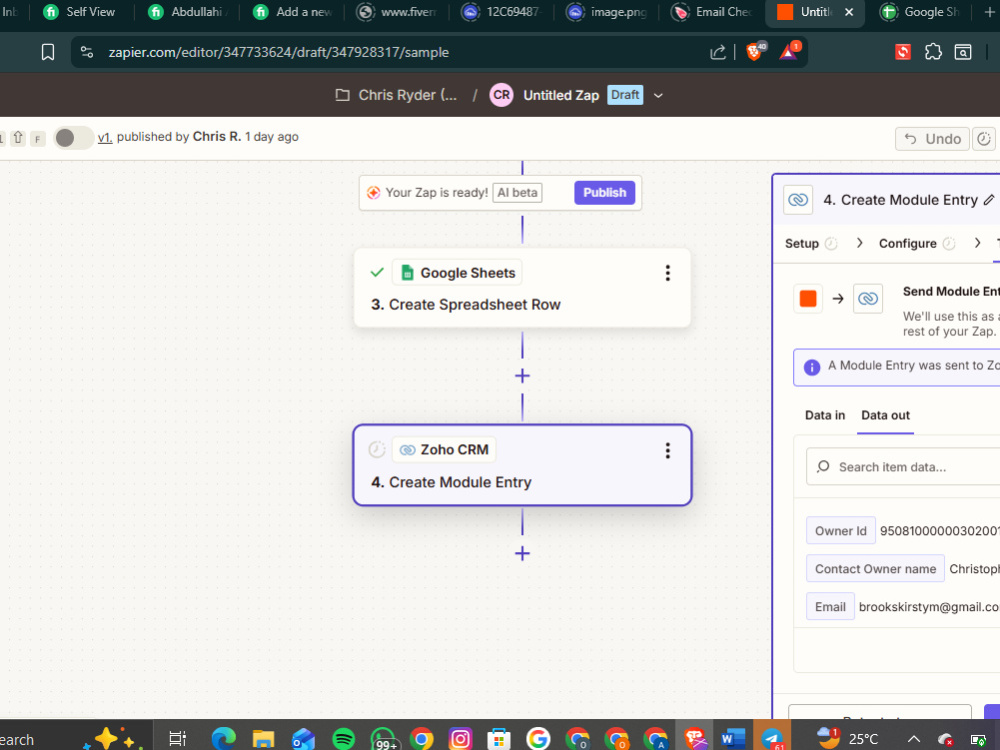This screenshot has width=1000, height=750.
Task: Click the Undo button
Action: coord(932,138)
